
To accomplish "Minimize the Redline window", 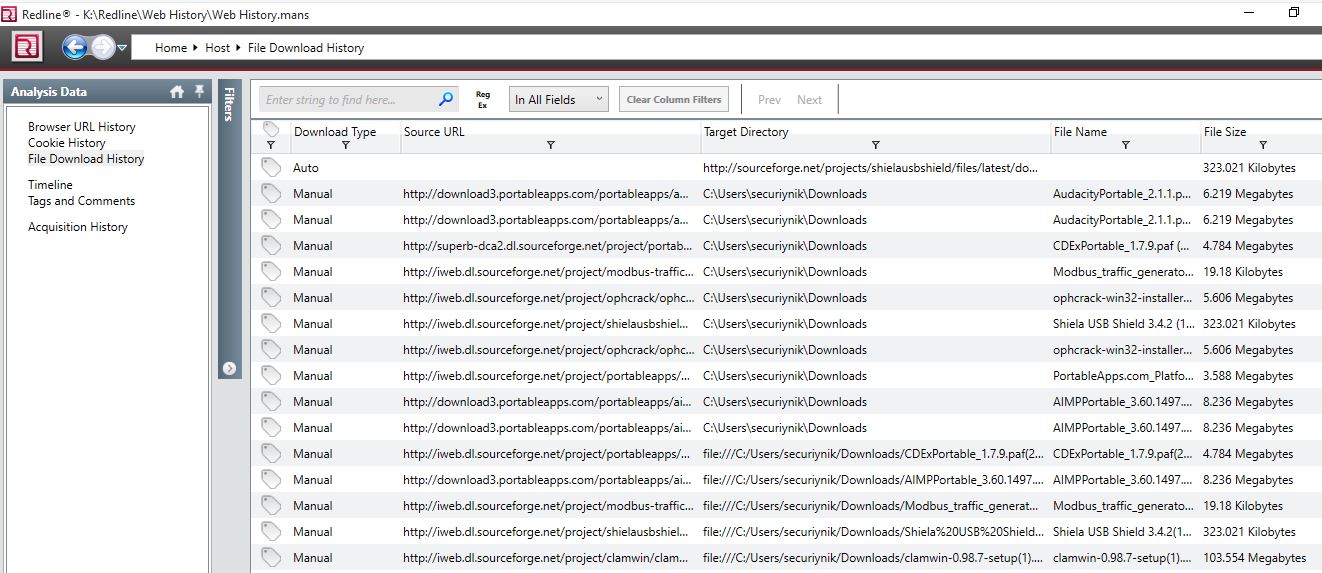I will tap(1249, 12).
